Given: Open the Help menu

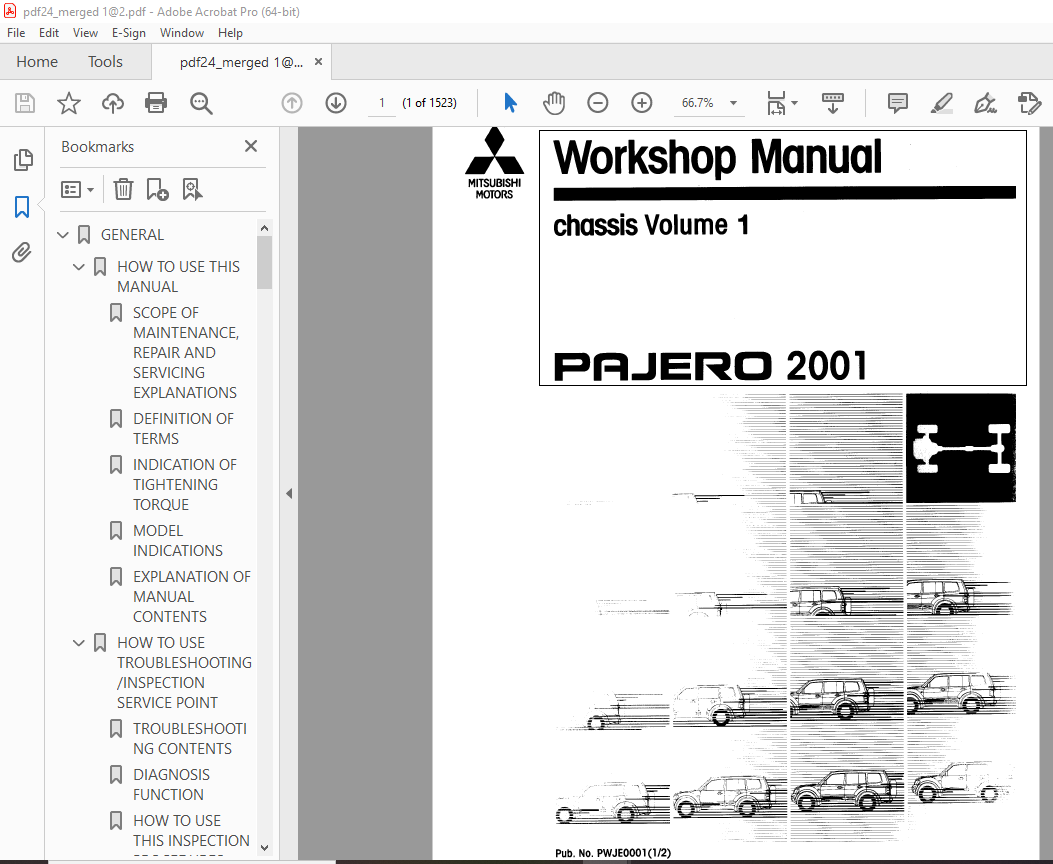Looking at the screenshot, I should coord(230,33).
